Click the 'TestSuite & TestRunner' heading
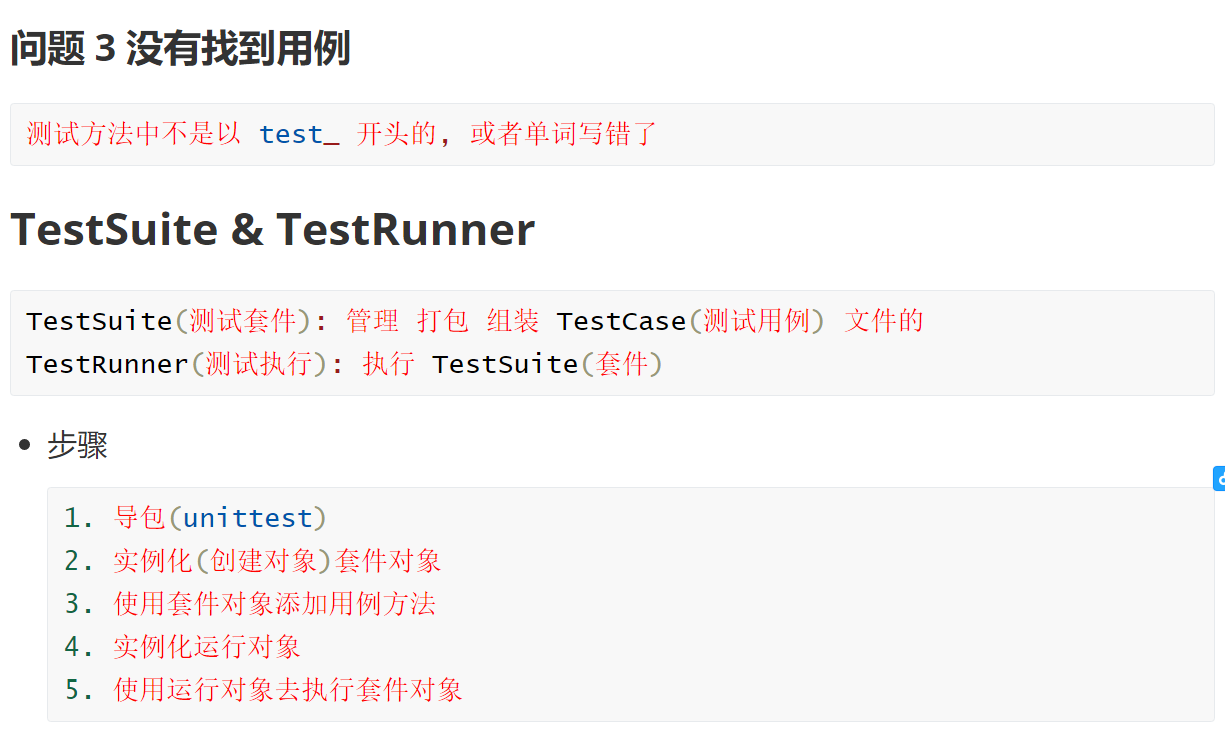Viewport: 1225px width, 739px height. coord(272,230)
